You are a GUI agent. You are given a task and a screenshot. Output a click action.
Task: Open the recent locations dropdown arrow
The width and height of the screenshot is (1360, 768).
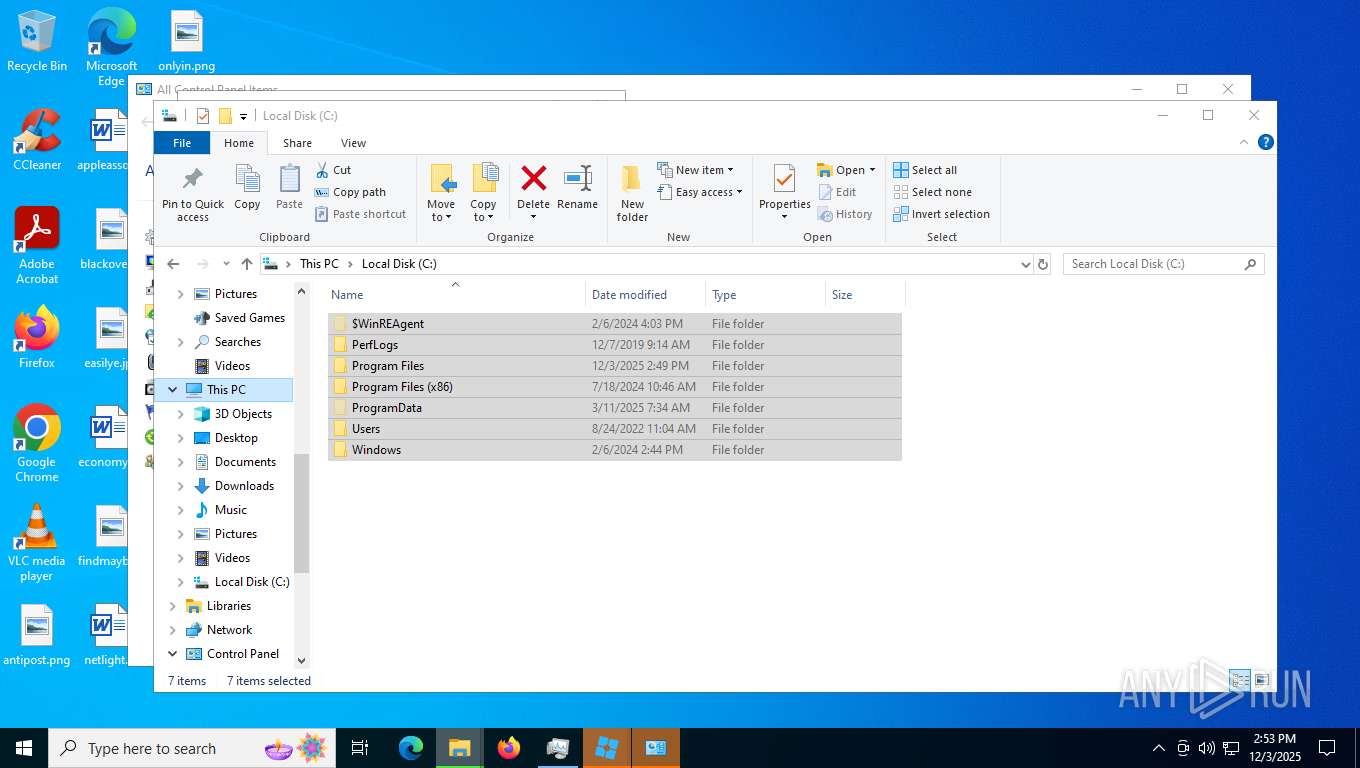click(226, 265)
